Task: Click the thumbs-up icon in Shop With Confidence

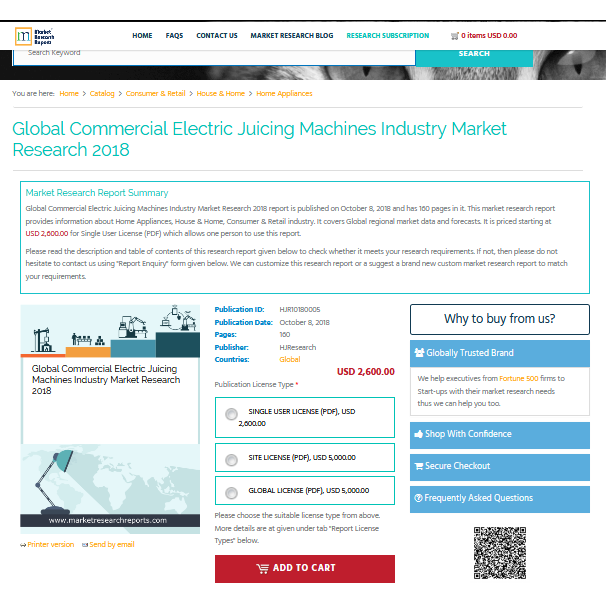Action: click(419, 434)
